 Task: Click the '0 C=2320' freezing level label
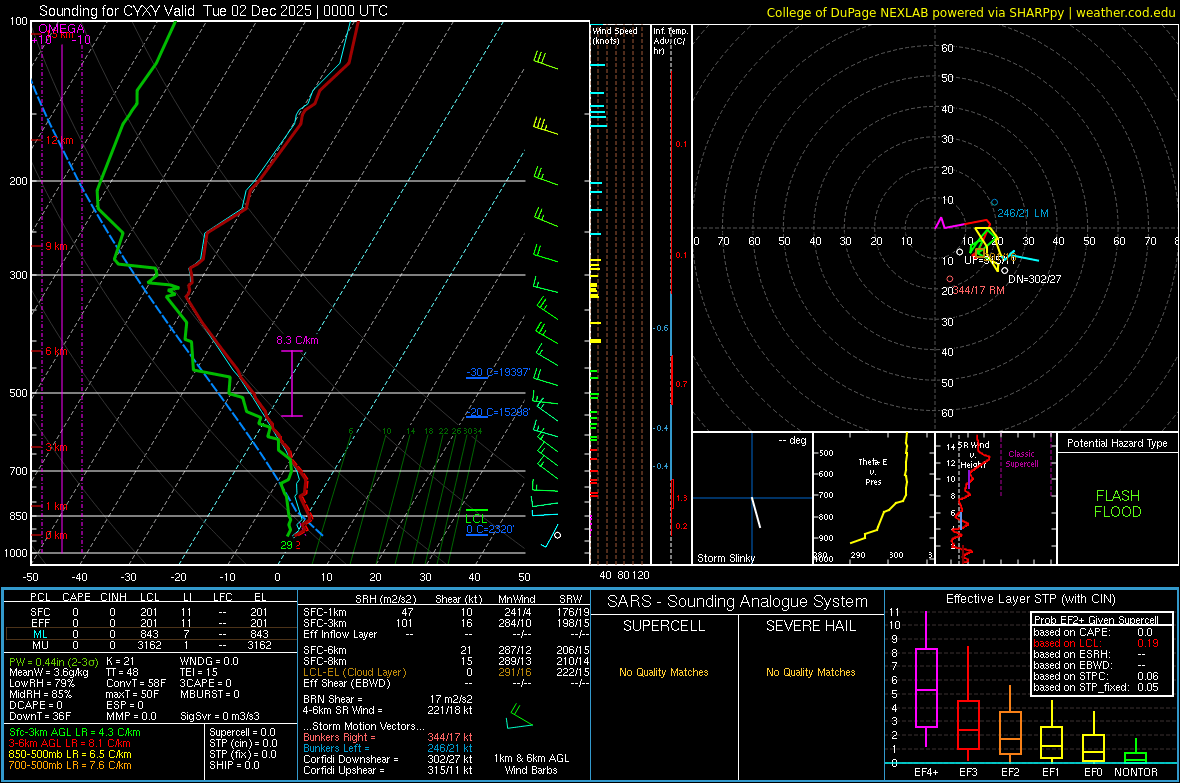click(x=490, y=529)
